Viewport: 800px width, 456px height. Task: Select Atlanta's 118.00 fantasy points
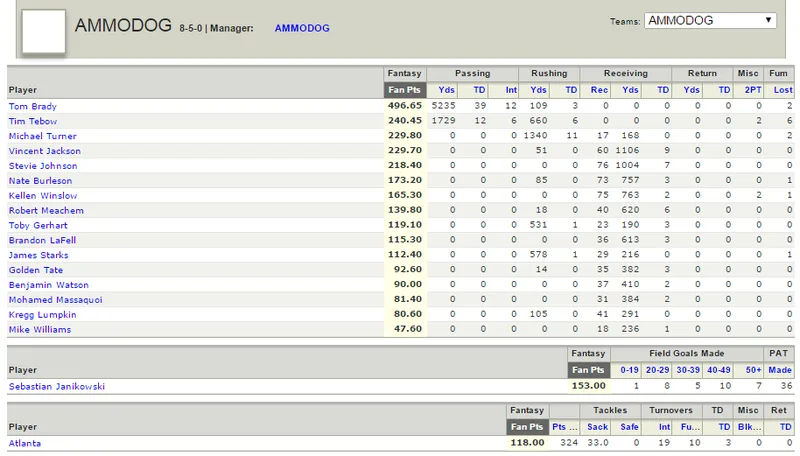528,442
